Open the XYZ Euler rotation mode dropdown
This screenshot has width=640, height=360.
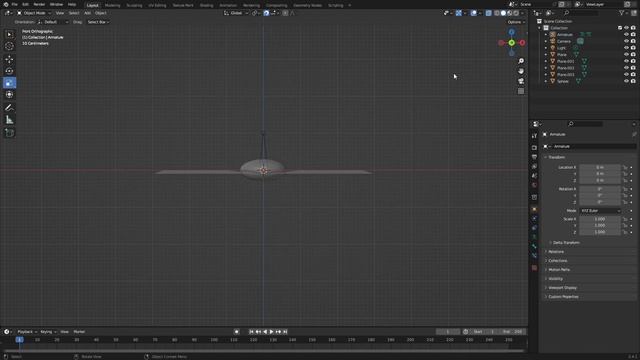coord(600,211)
